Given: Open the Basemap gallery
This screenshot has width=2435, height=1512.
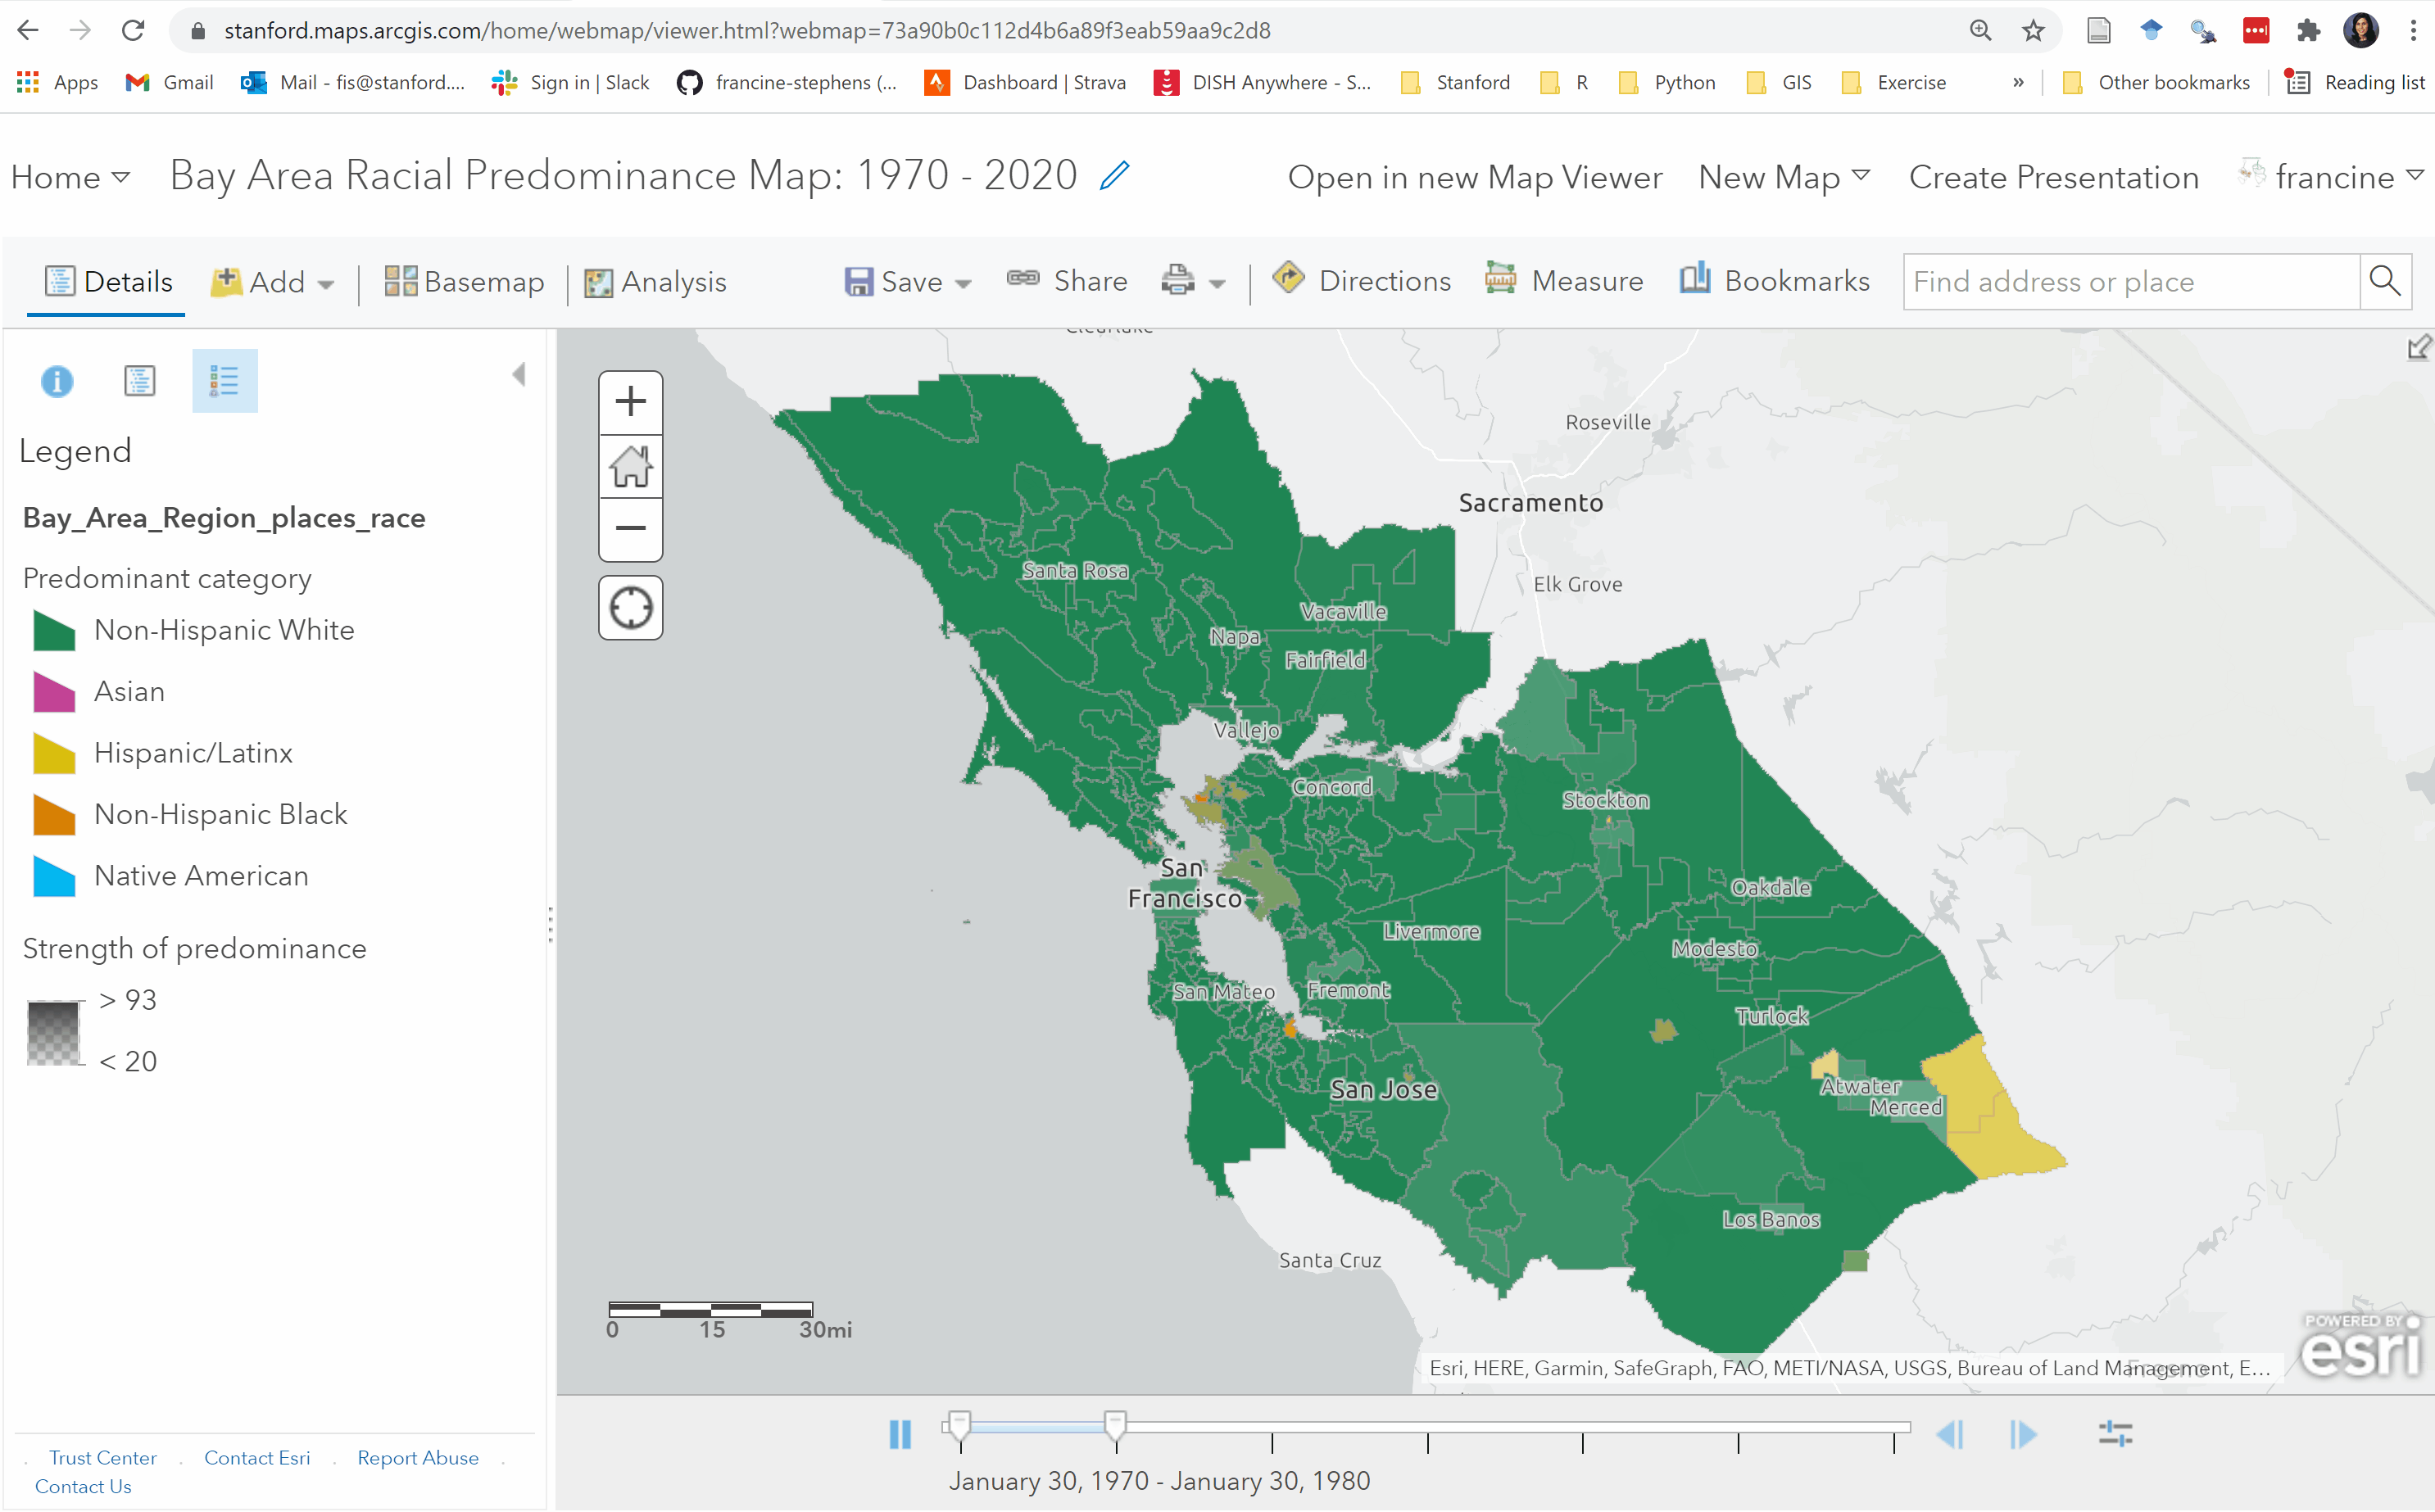Looking at the screenshot, I should 464,282.
